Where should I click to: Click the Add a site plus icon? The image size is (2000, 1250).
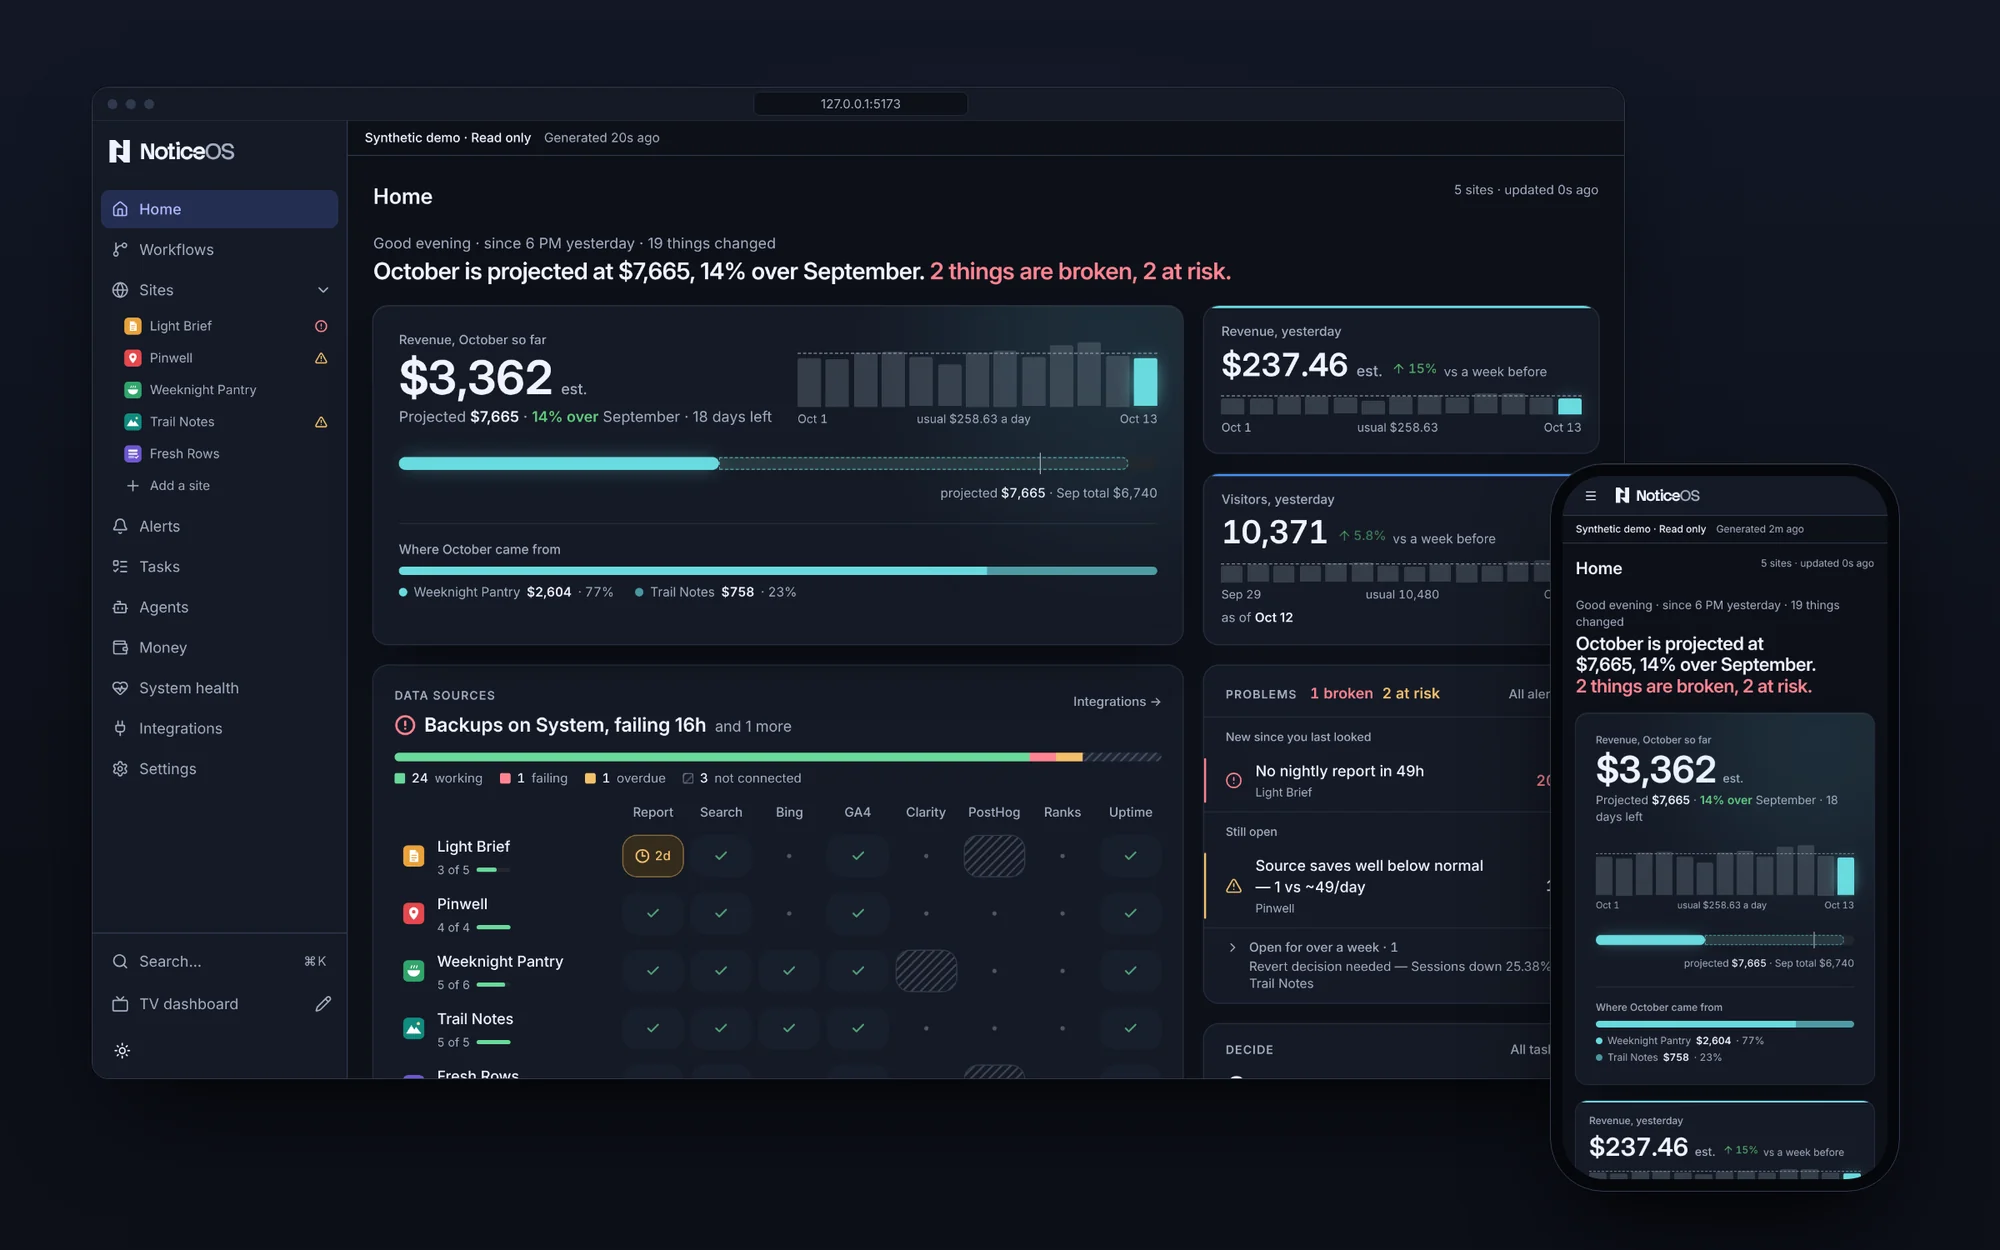pos(132,486)
